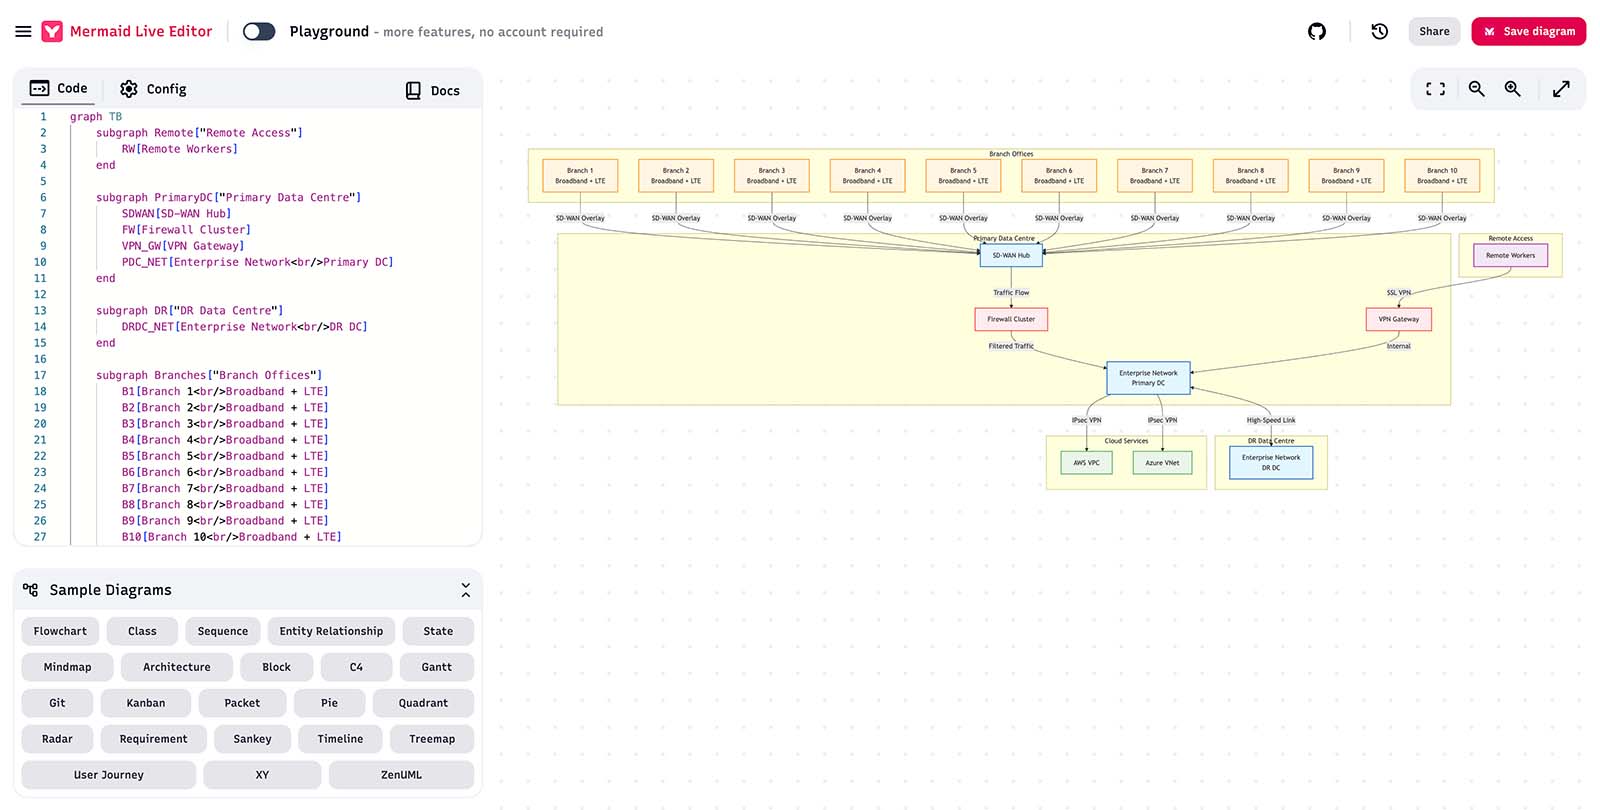Click the SD-WAN Hub node in diagram

click(1010, 255)
